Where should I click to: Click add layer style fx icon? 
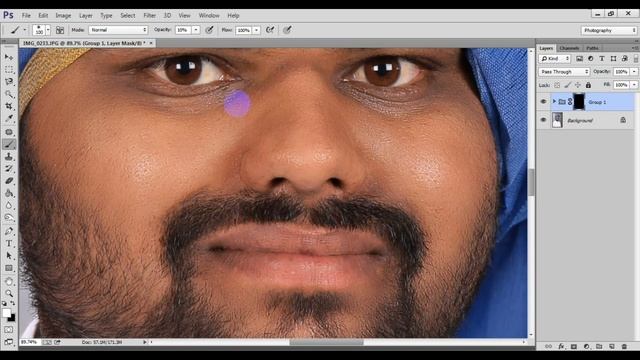point(561,346)
